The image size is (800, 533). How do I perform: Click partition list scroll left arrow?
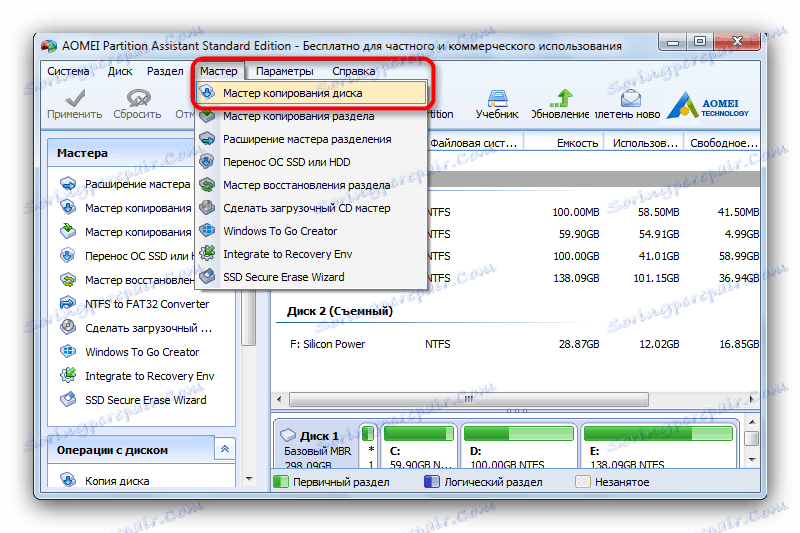[x=279, y=399]
